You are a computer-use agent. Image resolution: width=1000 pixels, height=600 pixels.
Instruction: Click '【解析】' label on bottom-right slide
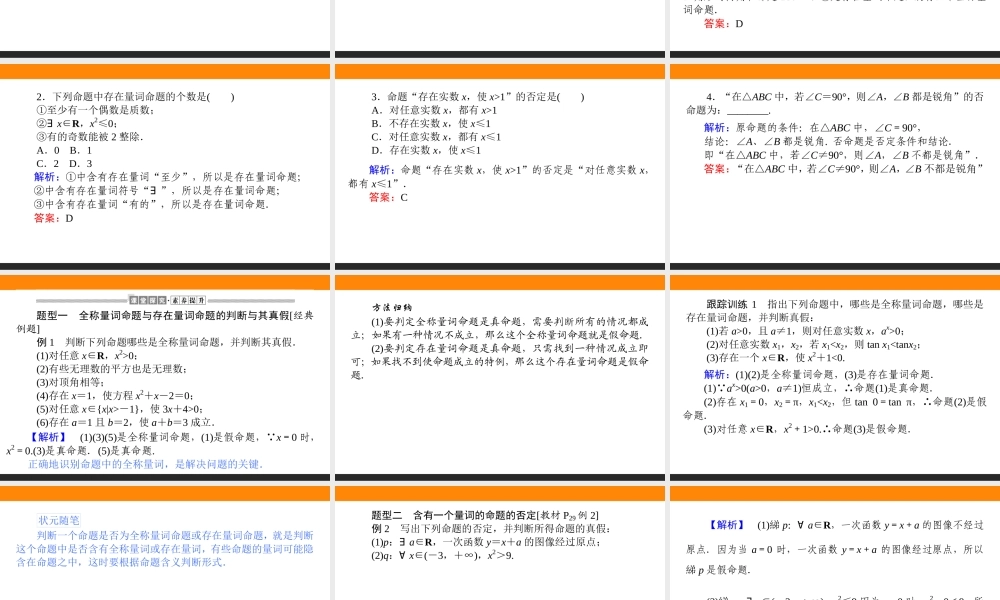coord(728,525)
